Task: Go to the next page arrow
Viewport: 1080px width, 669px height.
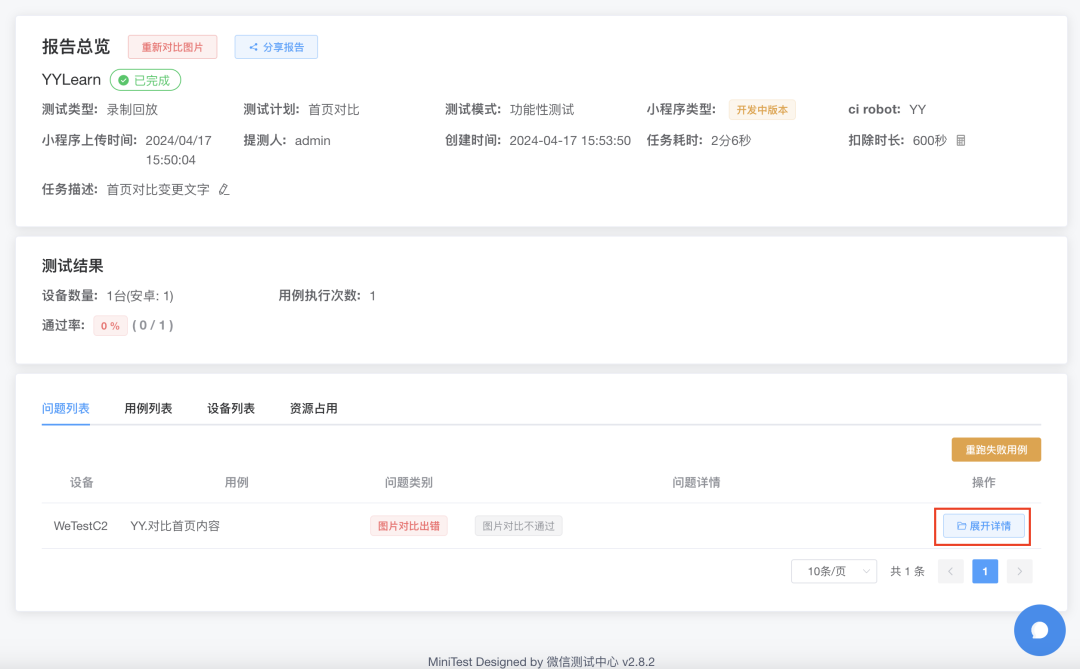Action: 1019,571
